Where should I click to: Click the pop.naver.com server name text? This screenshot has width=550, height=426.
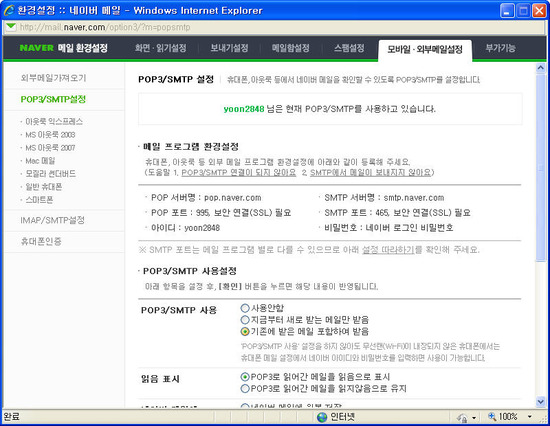[x=233, y=198]
